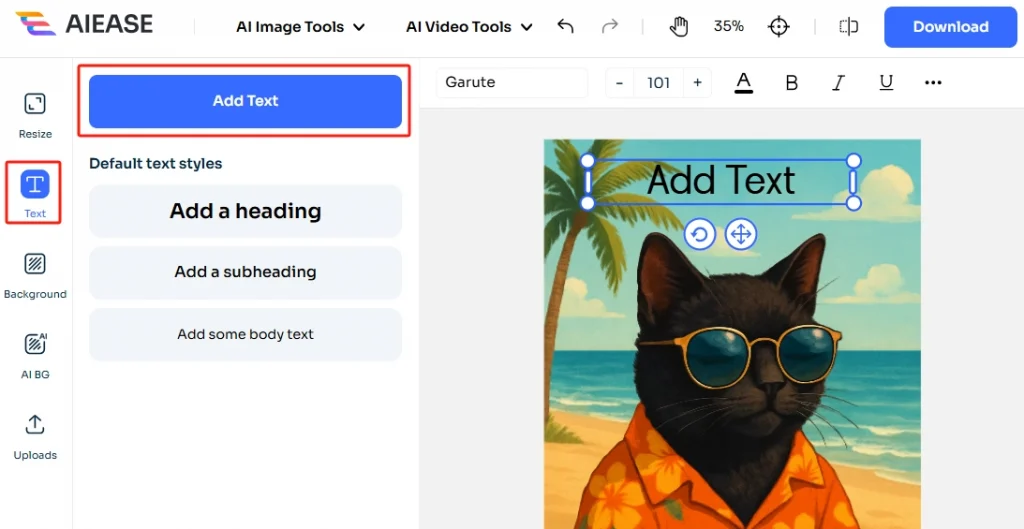The height and width of the screenshot is (529, 1024).
Task: Open the text color picker
Action: [x=743, y=83]
